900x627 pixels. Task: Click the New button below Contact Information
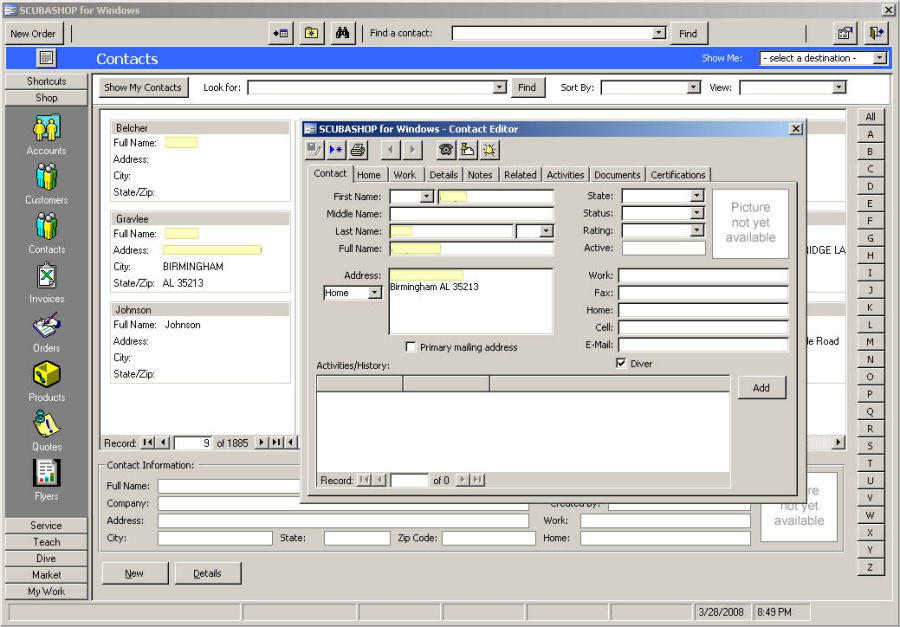(134, 573)
